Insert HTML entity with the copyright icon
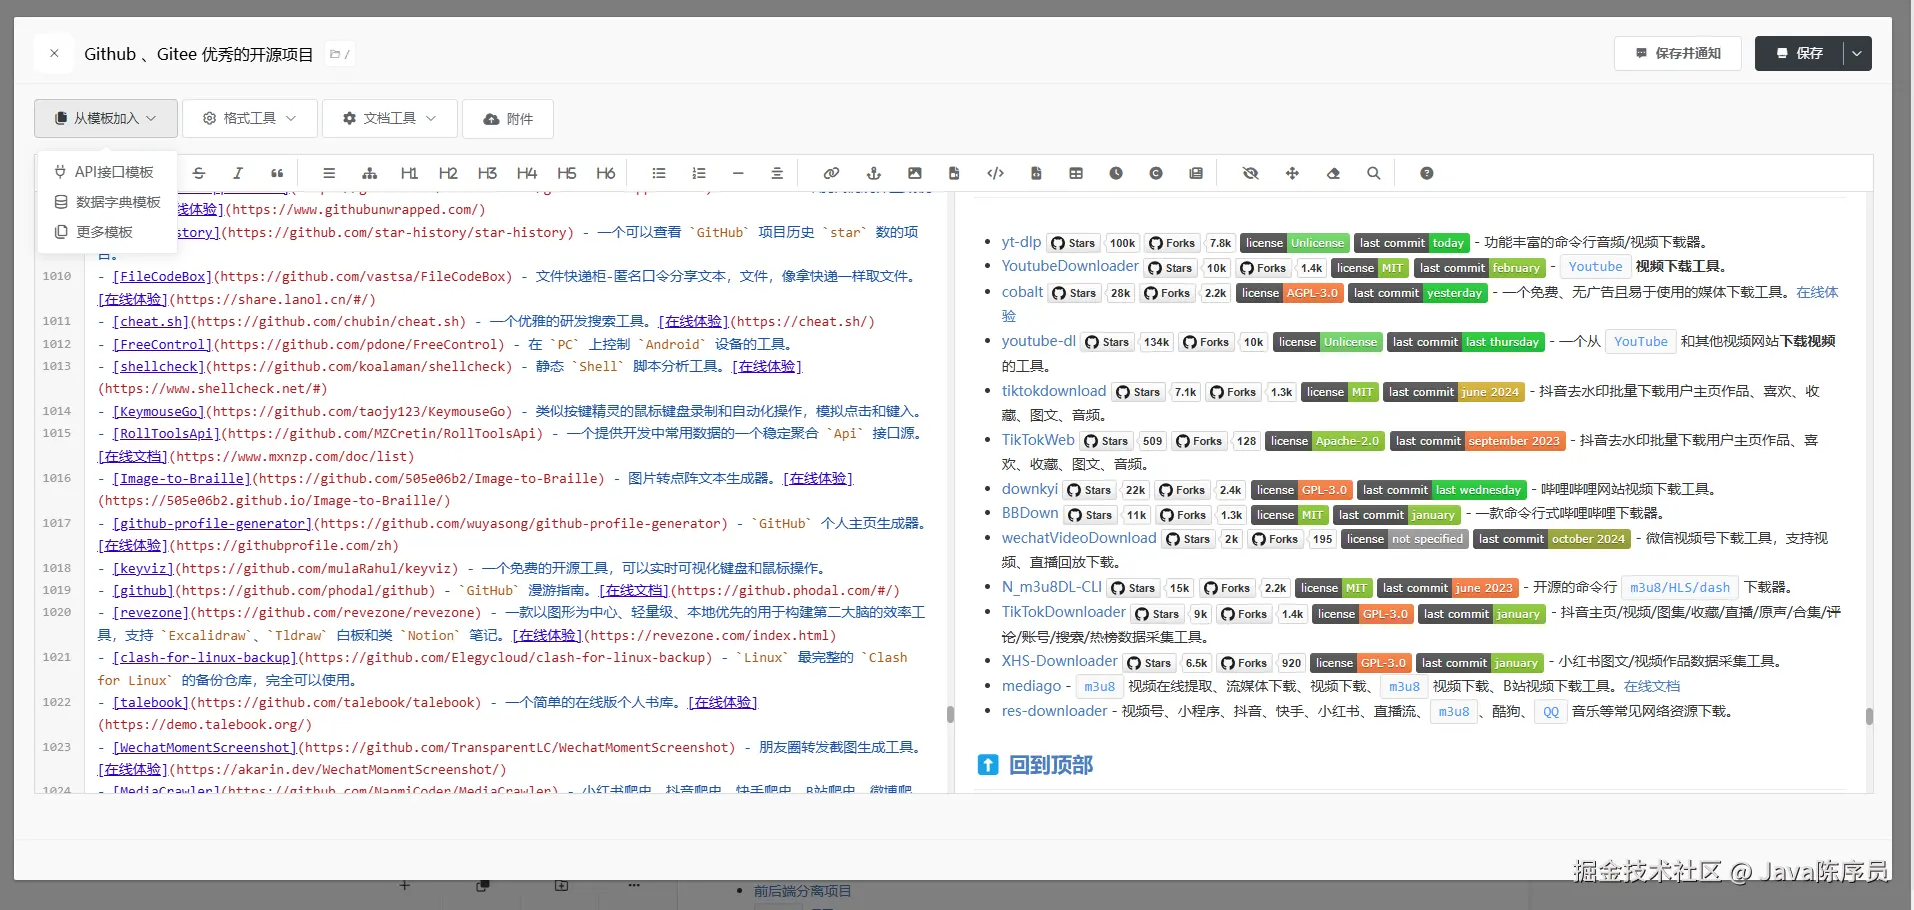Screen dimensions: 1914x910 1156,173
